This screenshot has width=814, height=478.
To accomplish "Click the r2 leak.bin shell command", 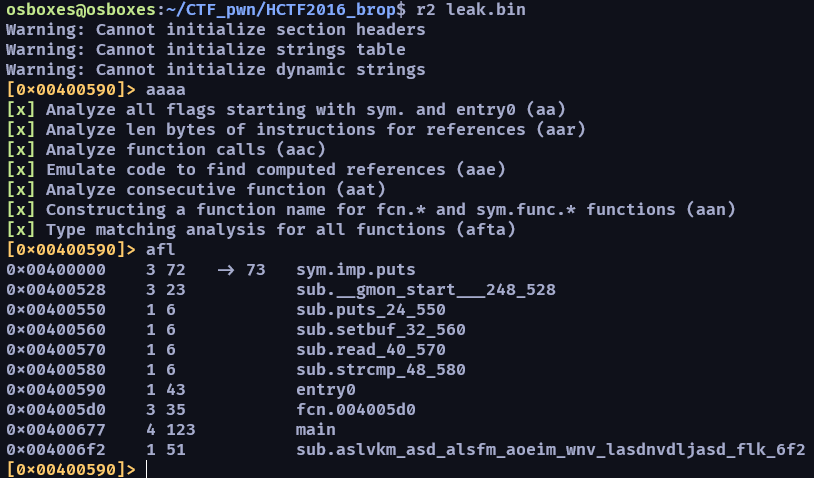I will 471,10.
